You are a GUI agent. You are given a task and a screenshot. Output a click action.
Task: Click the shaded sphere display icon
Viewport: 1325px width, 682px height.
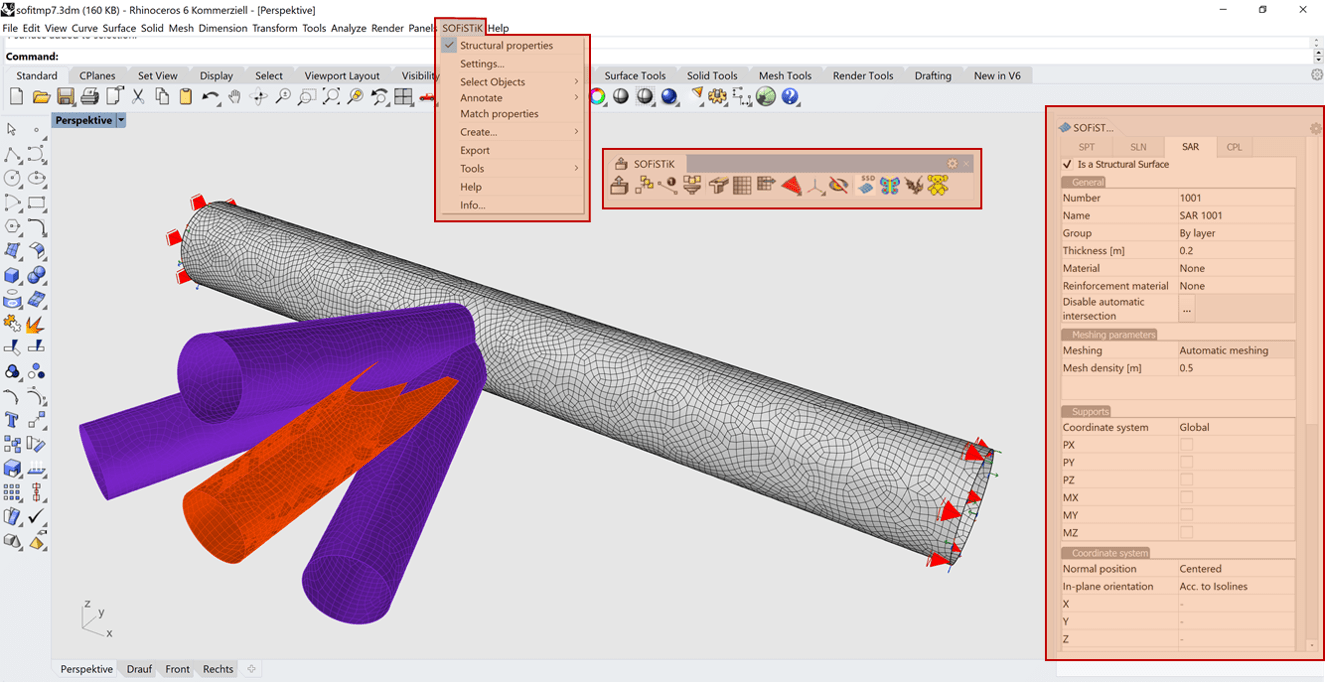click(x=621, y=97)
